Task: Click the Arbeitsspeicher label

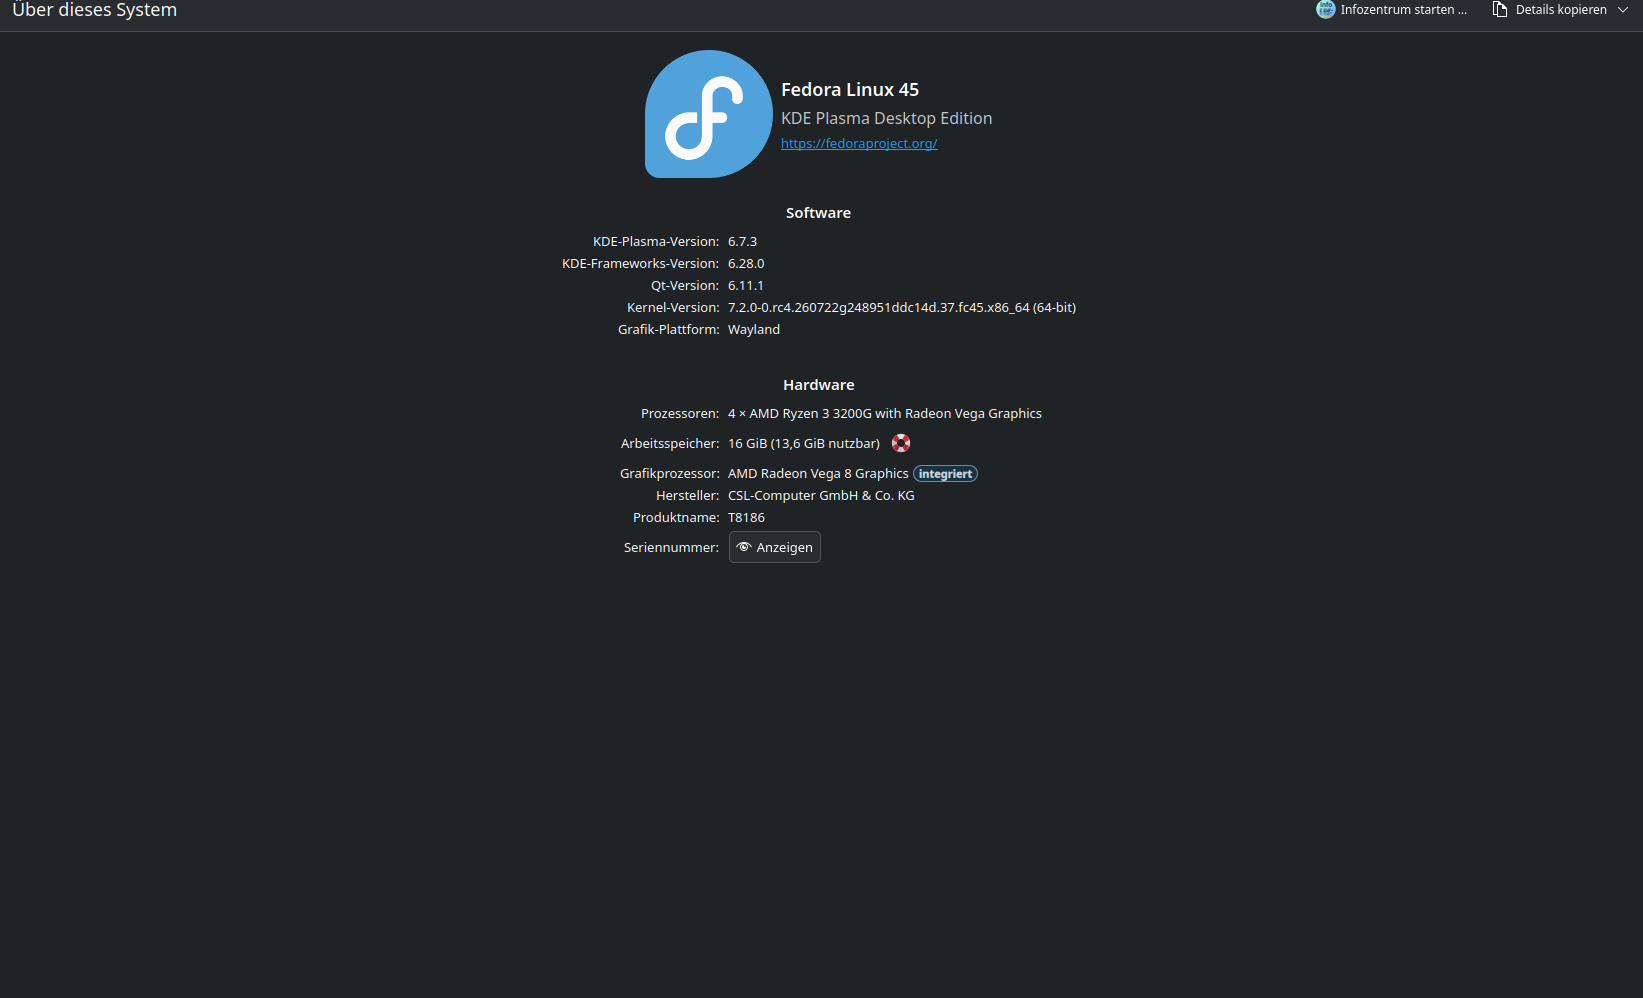Action: 670,444
